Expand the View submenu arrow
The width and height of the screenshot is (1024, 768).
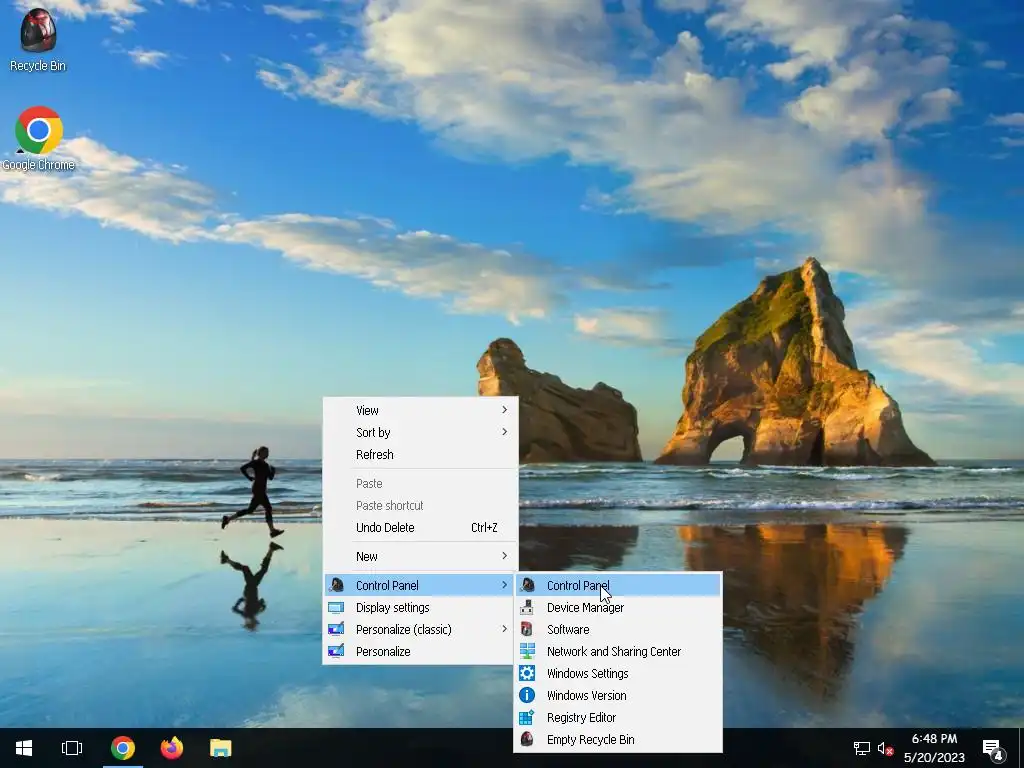(x=504, y=410)
